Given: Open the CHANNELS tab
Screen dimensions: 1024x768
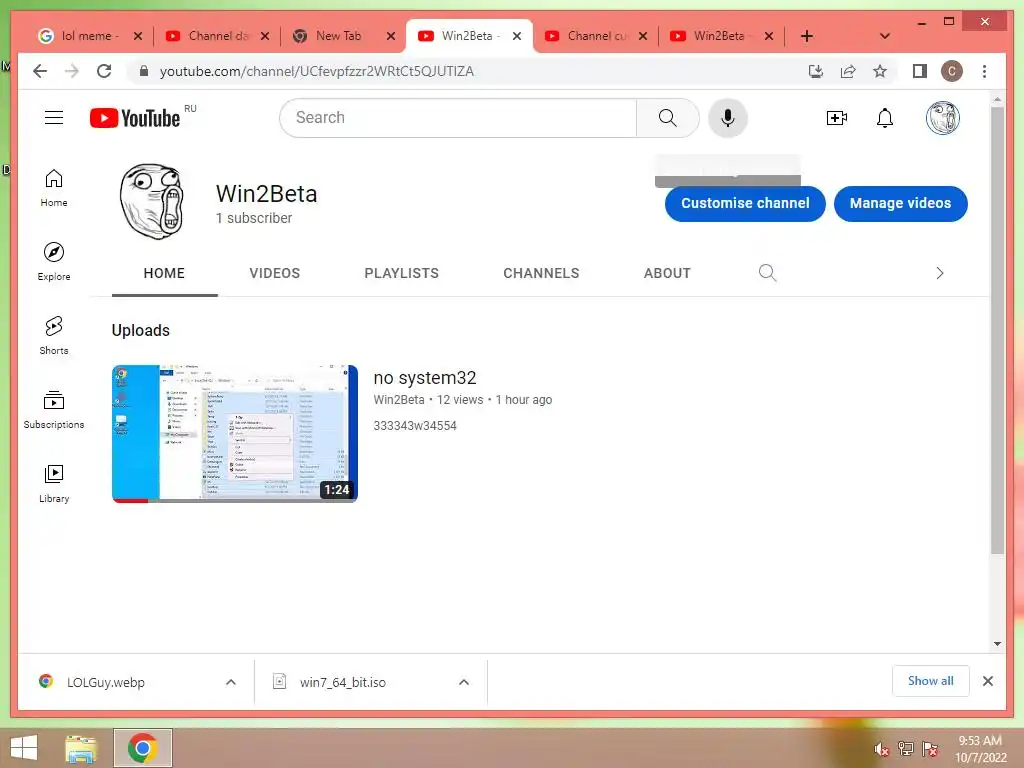Looking at the screenshot, I should click(x=541, y=273).
